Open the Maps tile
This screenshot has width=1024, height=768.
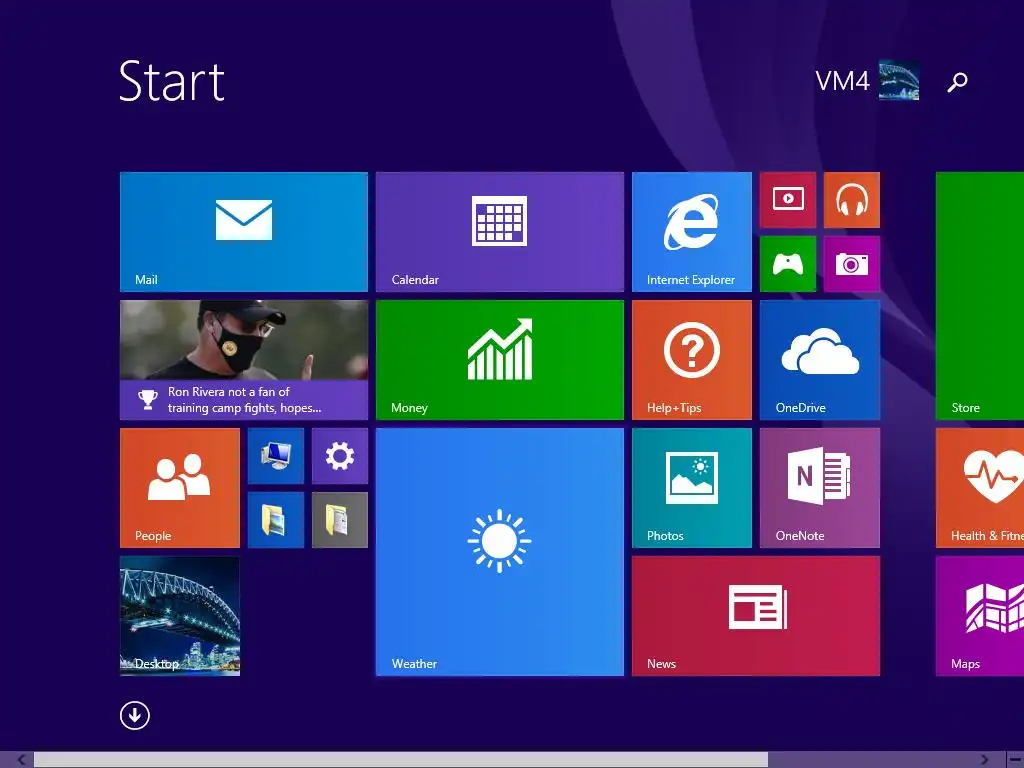[x=980, y=616]
